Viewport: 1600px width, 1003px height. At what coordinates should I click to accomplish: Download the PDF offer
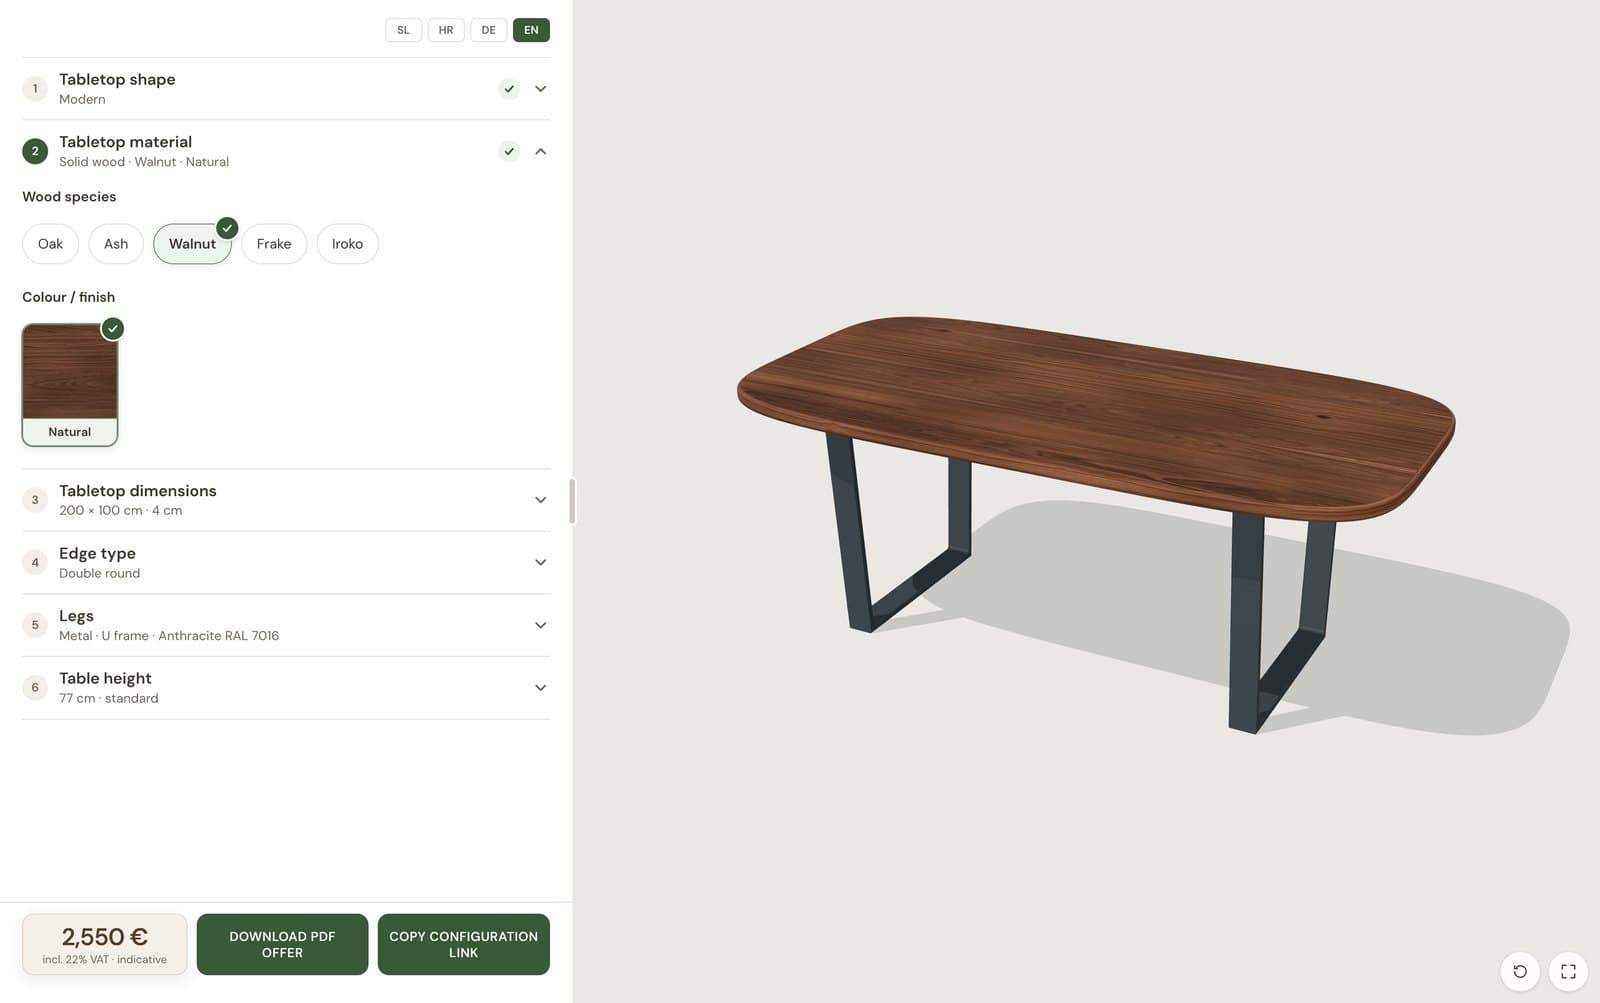pos(282,944)
